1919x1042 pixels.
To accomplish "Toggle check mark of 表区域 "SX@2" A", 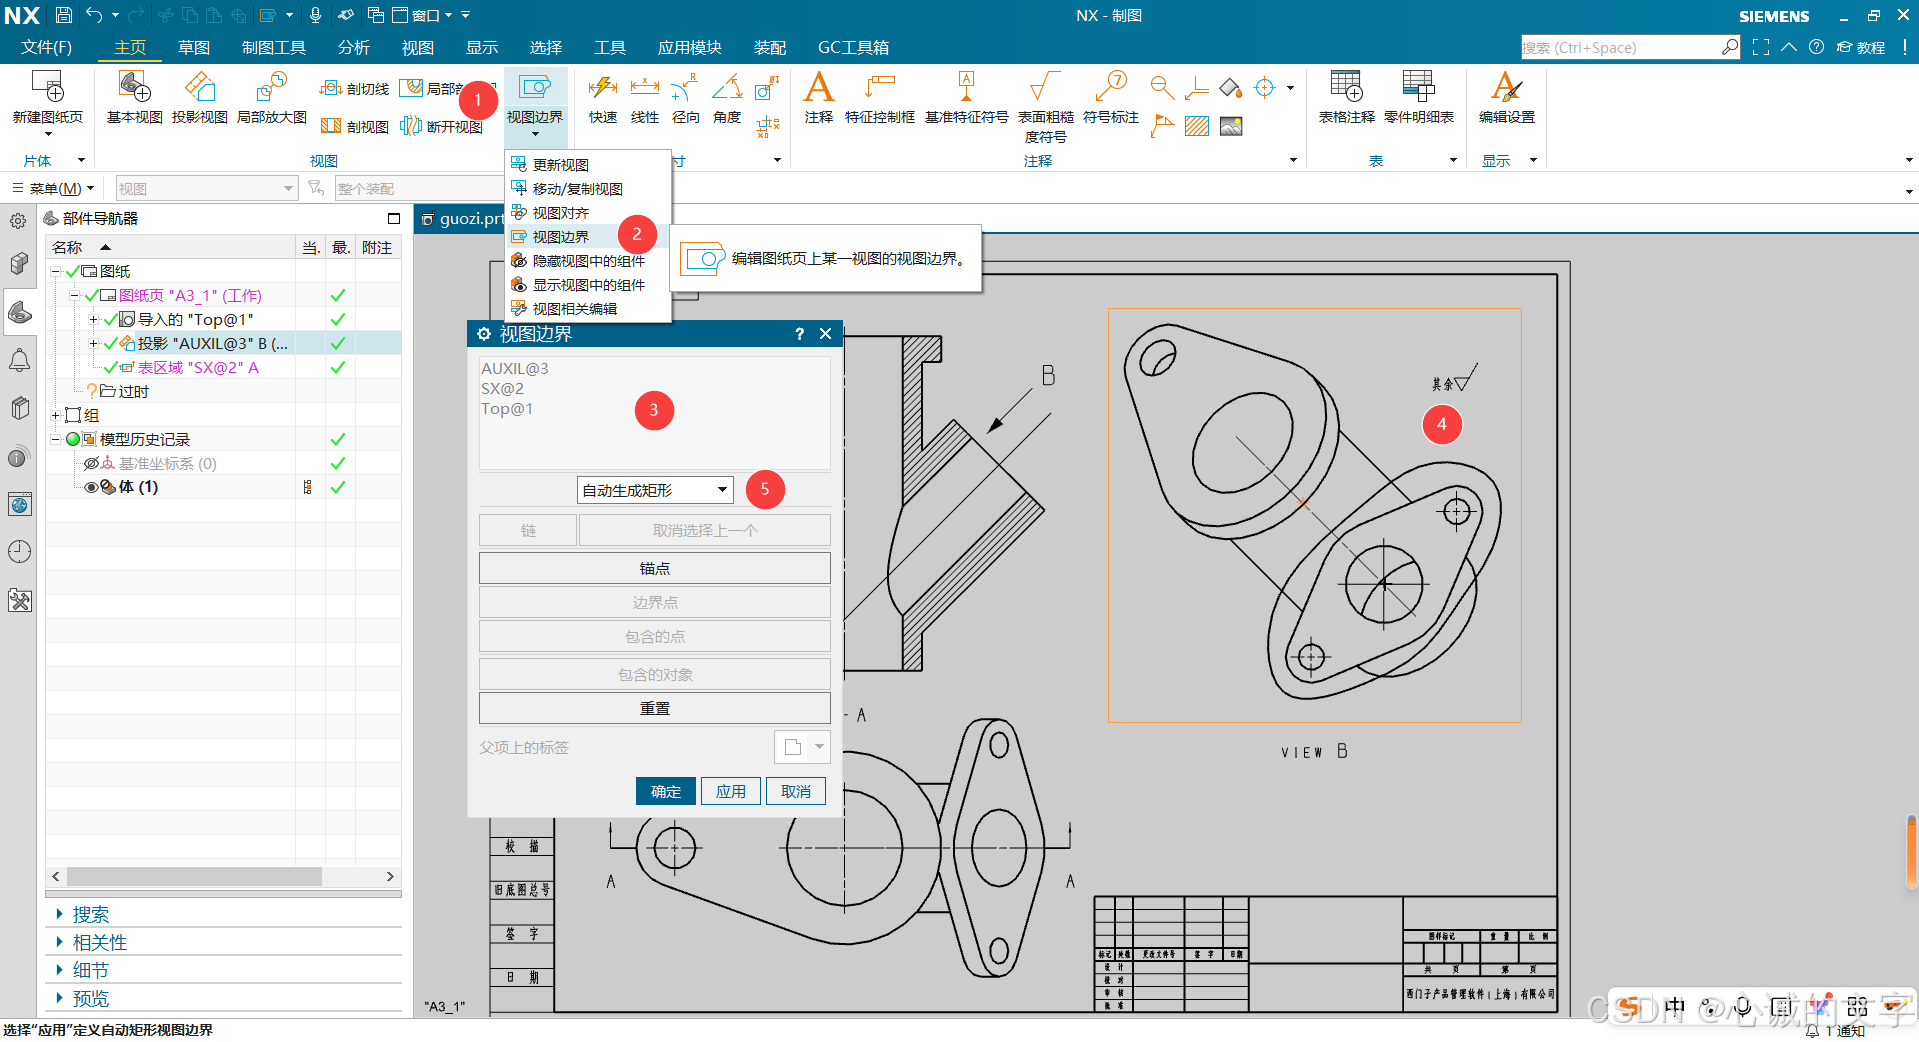I will (110, 367).
